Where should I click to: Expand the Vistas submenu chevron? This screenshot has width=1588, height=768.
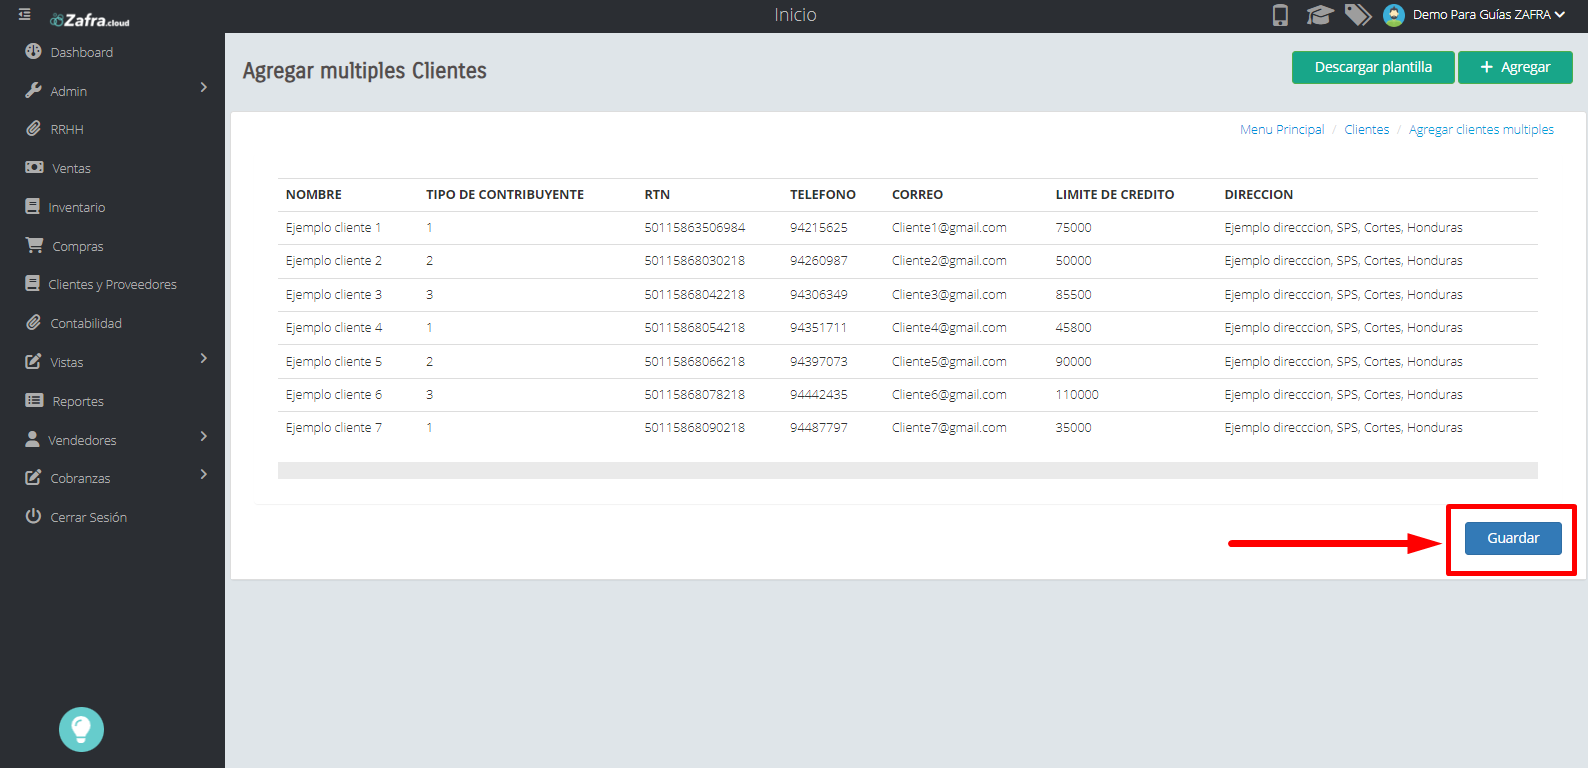pos(204,358)
